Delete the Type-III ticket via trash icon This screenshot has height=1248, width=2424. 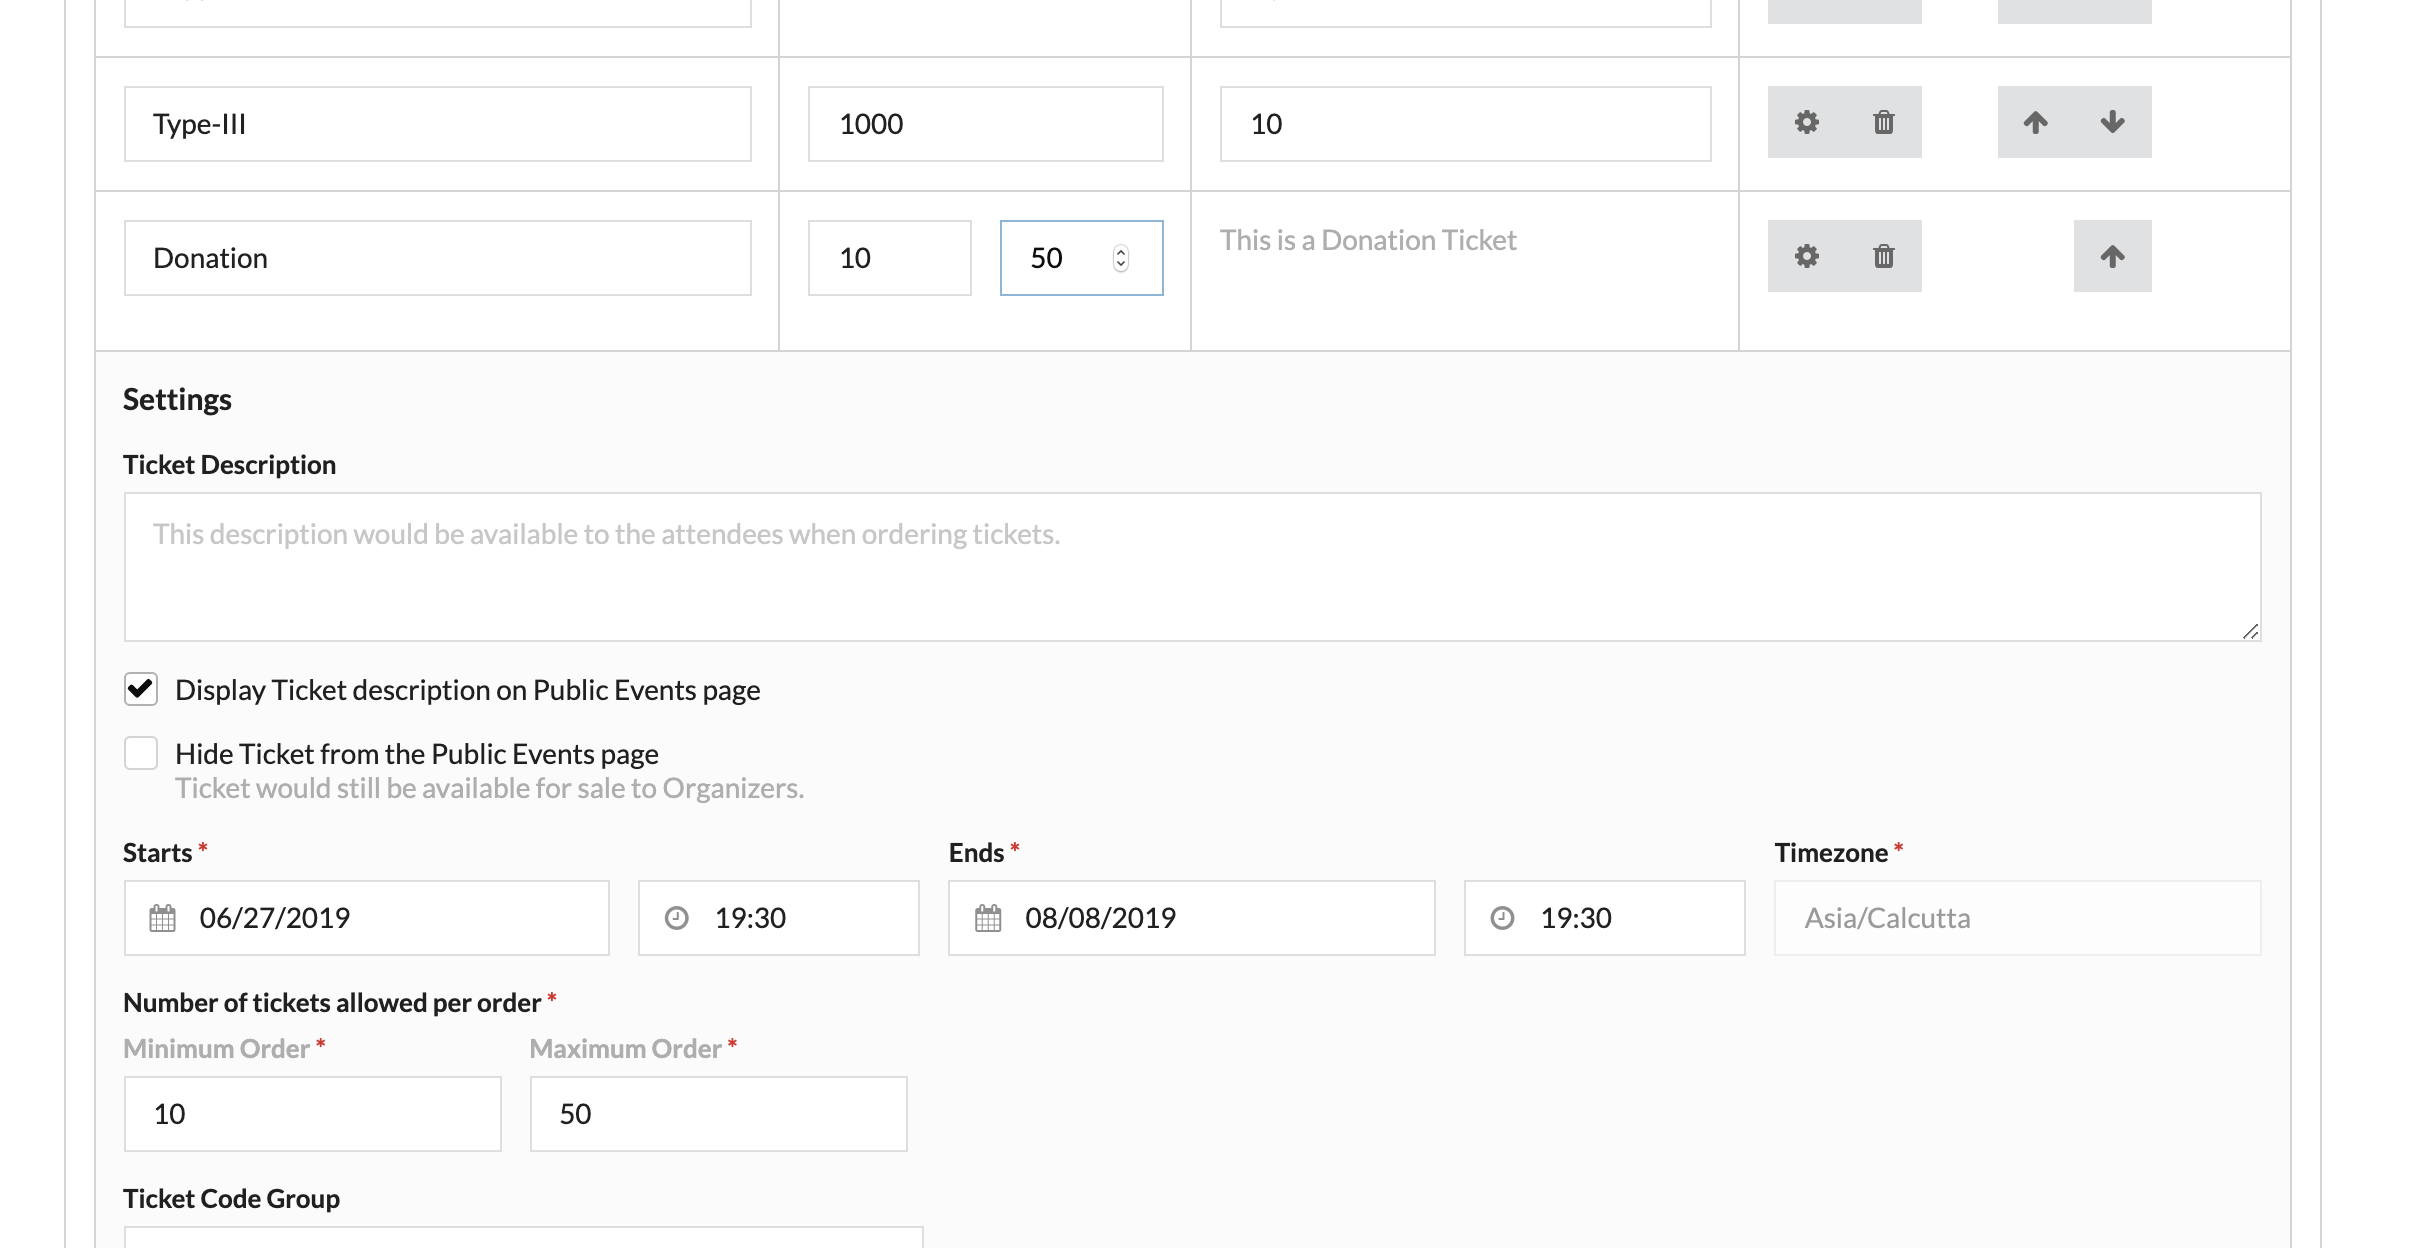1883,122
